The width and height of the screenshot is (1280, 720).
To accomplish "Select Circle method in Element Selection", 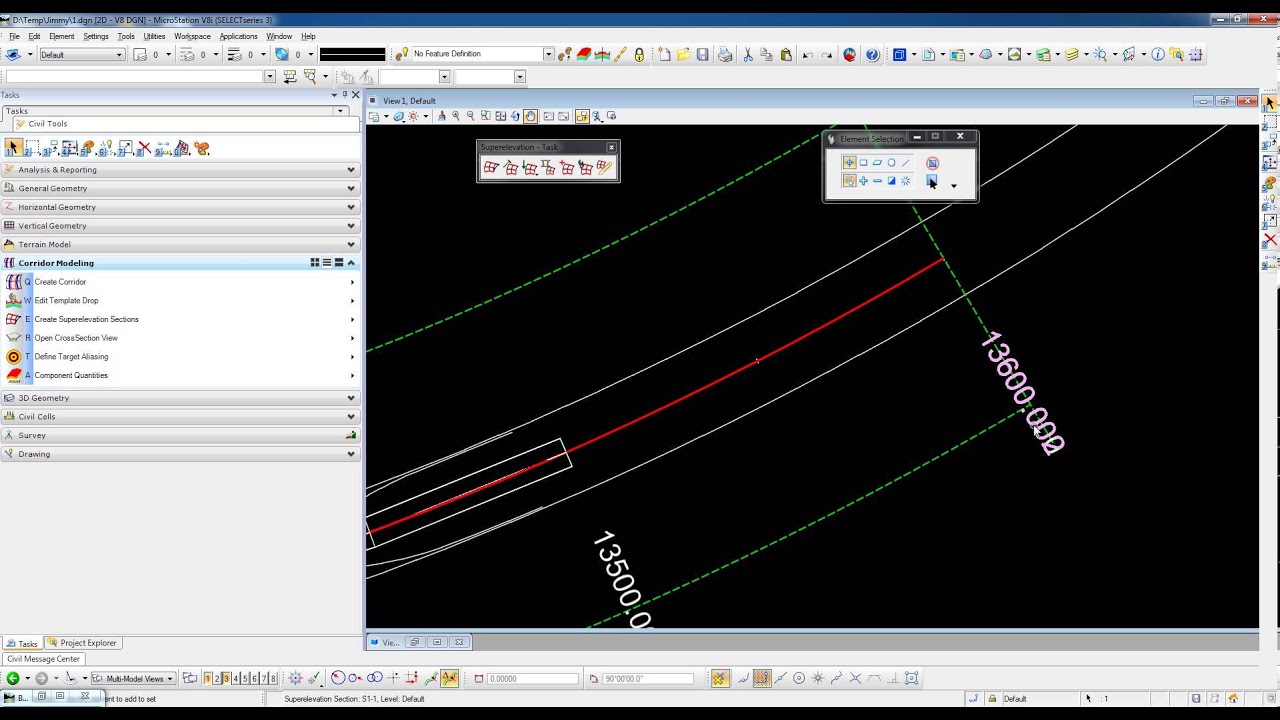I will point(891,163).
